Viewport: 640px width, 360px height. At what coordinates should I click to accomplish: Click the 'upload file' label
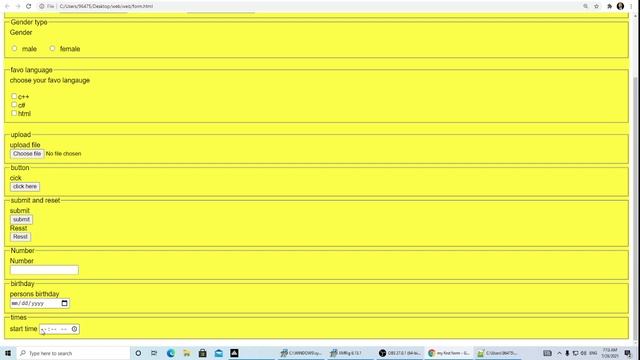[x=25, y=145]
